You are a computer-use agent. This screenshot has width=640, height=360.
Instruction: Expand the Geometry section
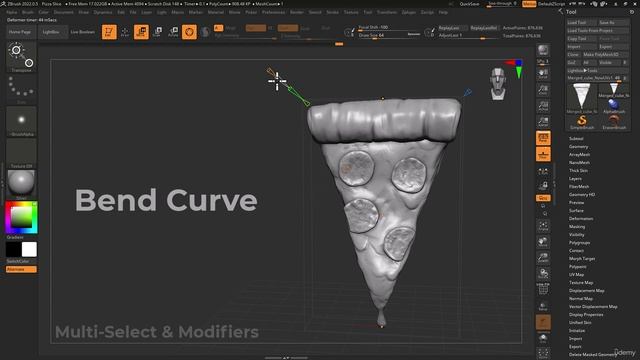point(579,147)
